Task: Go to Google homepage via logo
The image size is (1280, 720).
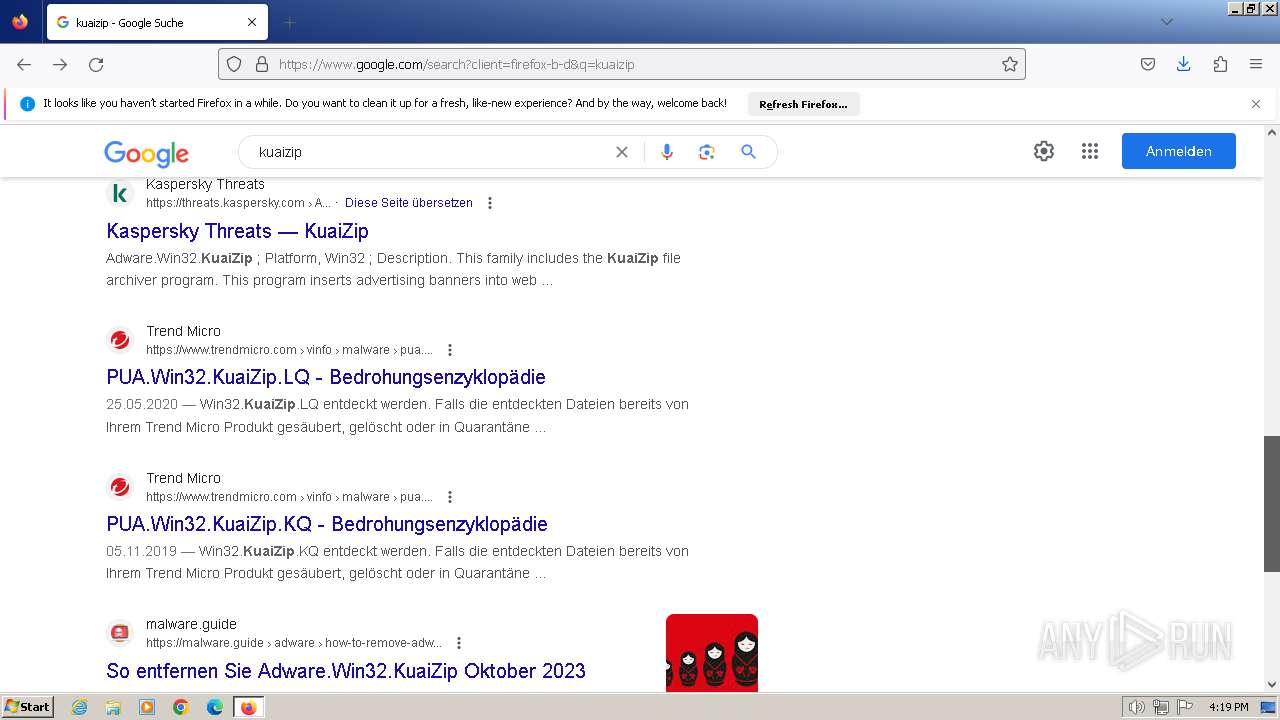Action: tap(146, 153)
